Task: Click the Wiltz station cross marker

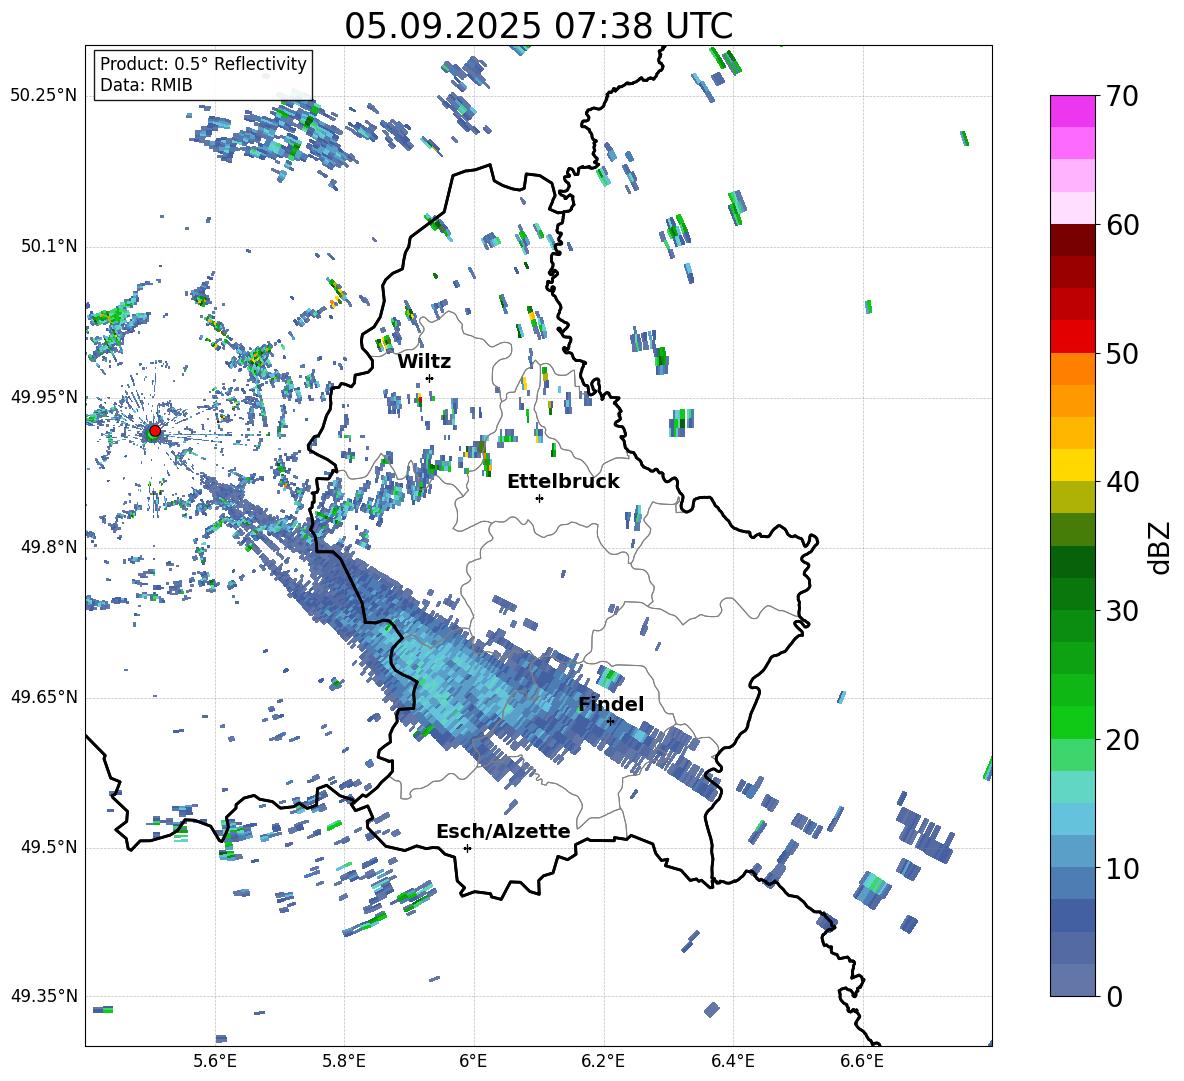Action: coord(430,378)
